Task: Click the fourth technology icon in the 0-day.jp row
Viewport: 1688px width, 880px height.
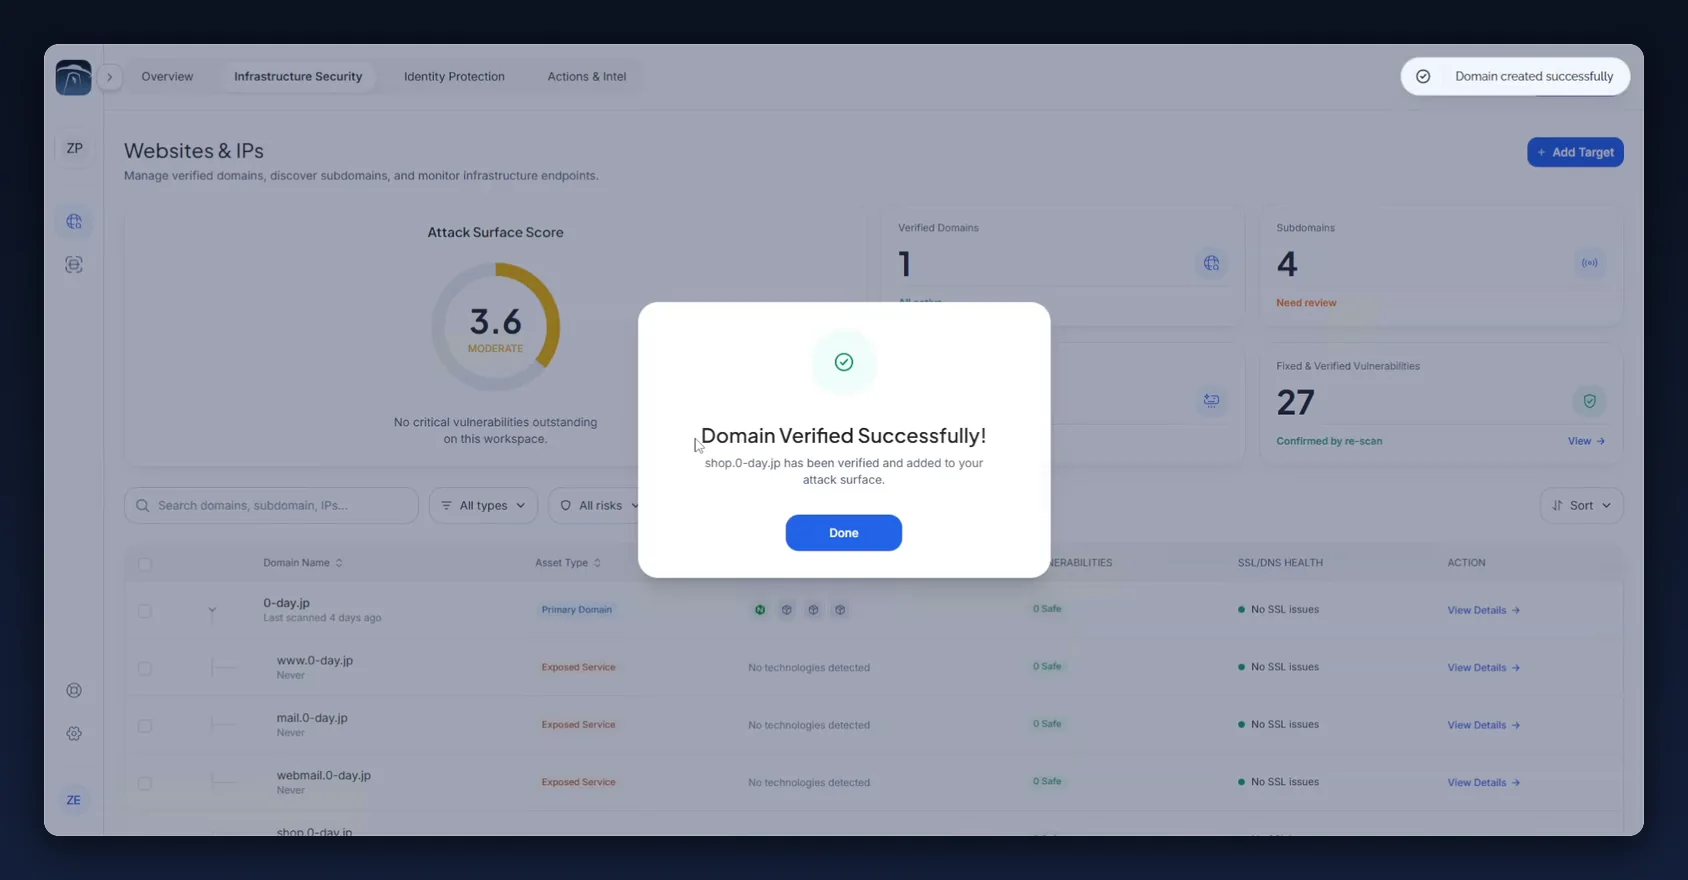Action: pos(840,610)
